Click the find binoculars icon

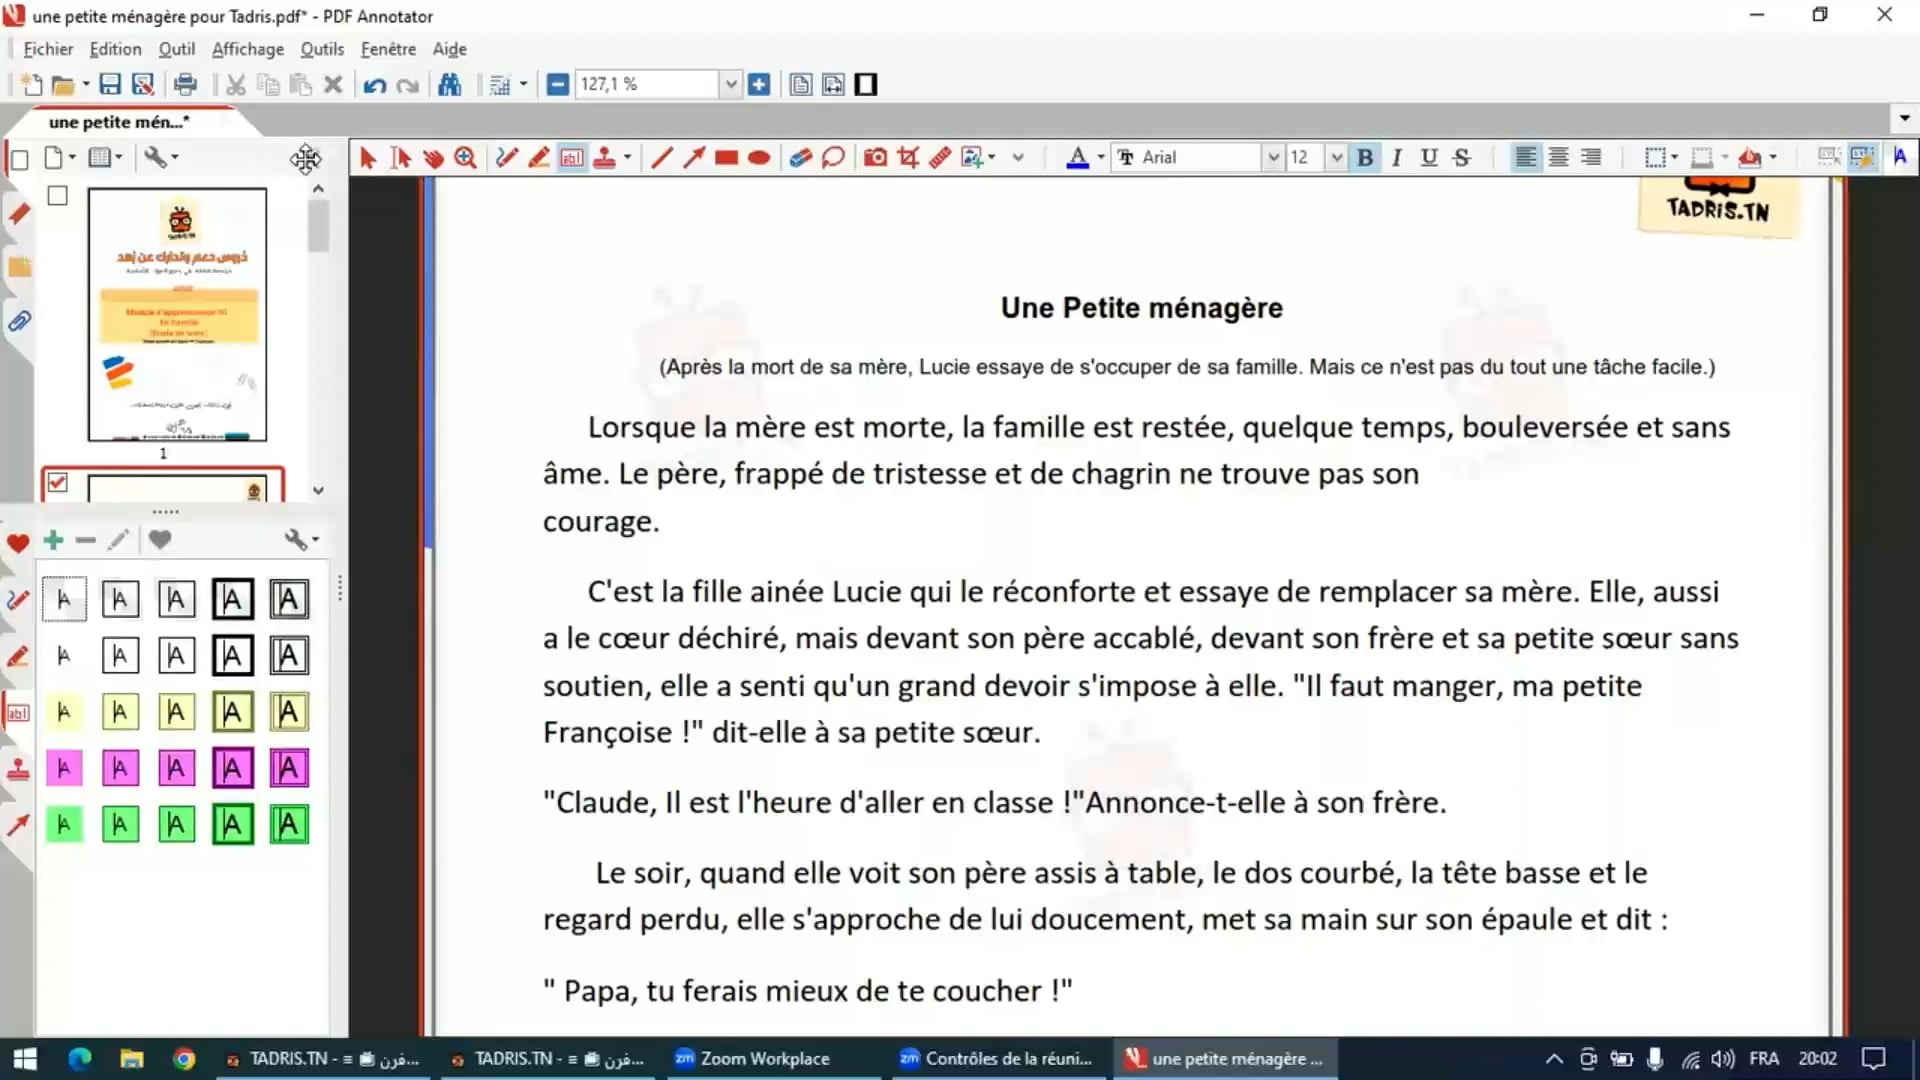(x=450, y=85)
